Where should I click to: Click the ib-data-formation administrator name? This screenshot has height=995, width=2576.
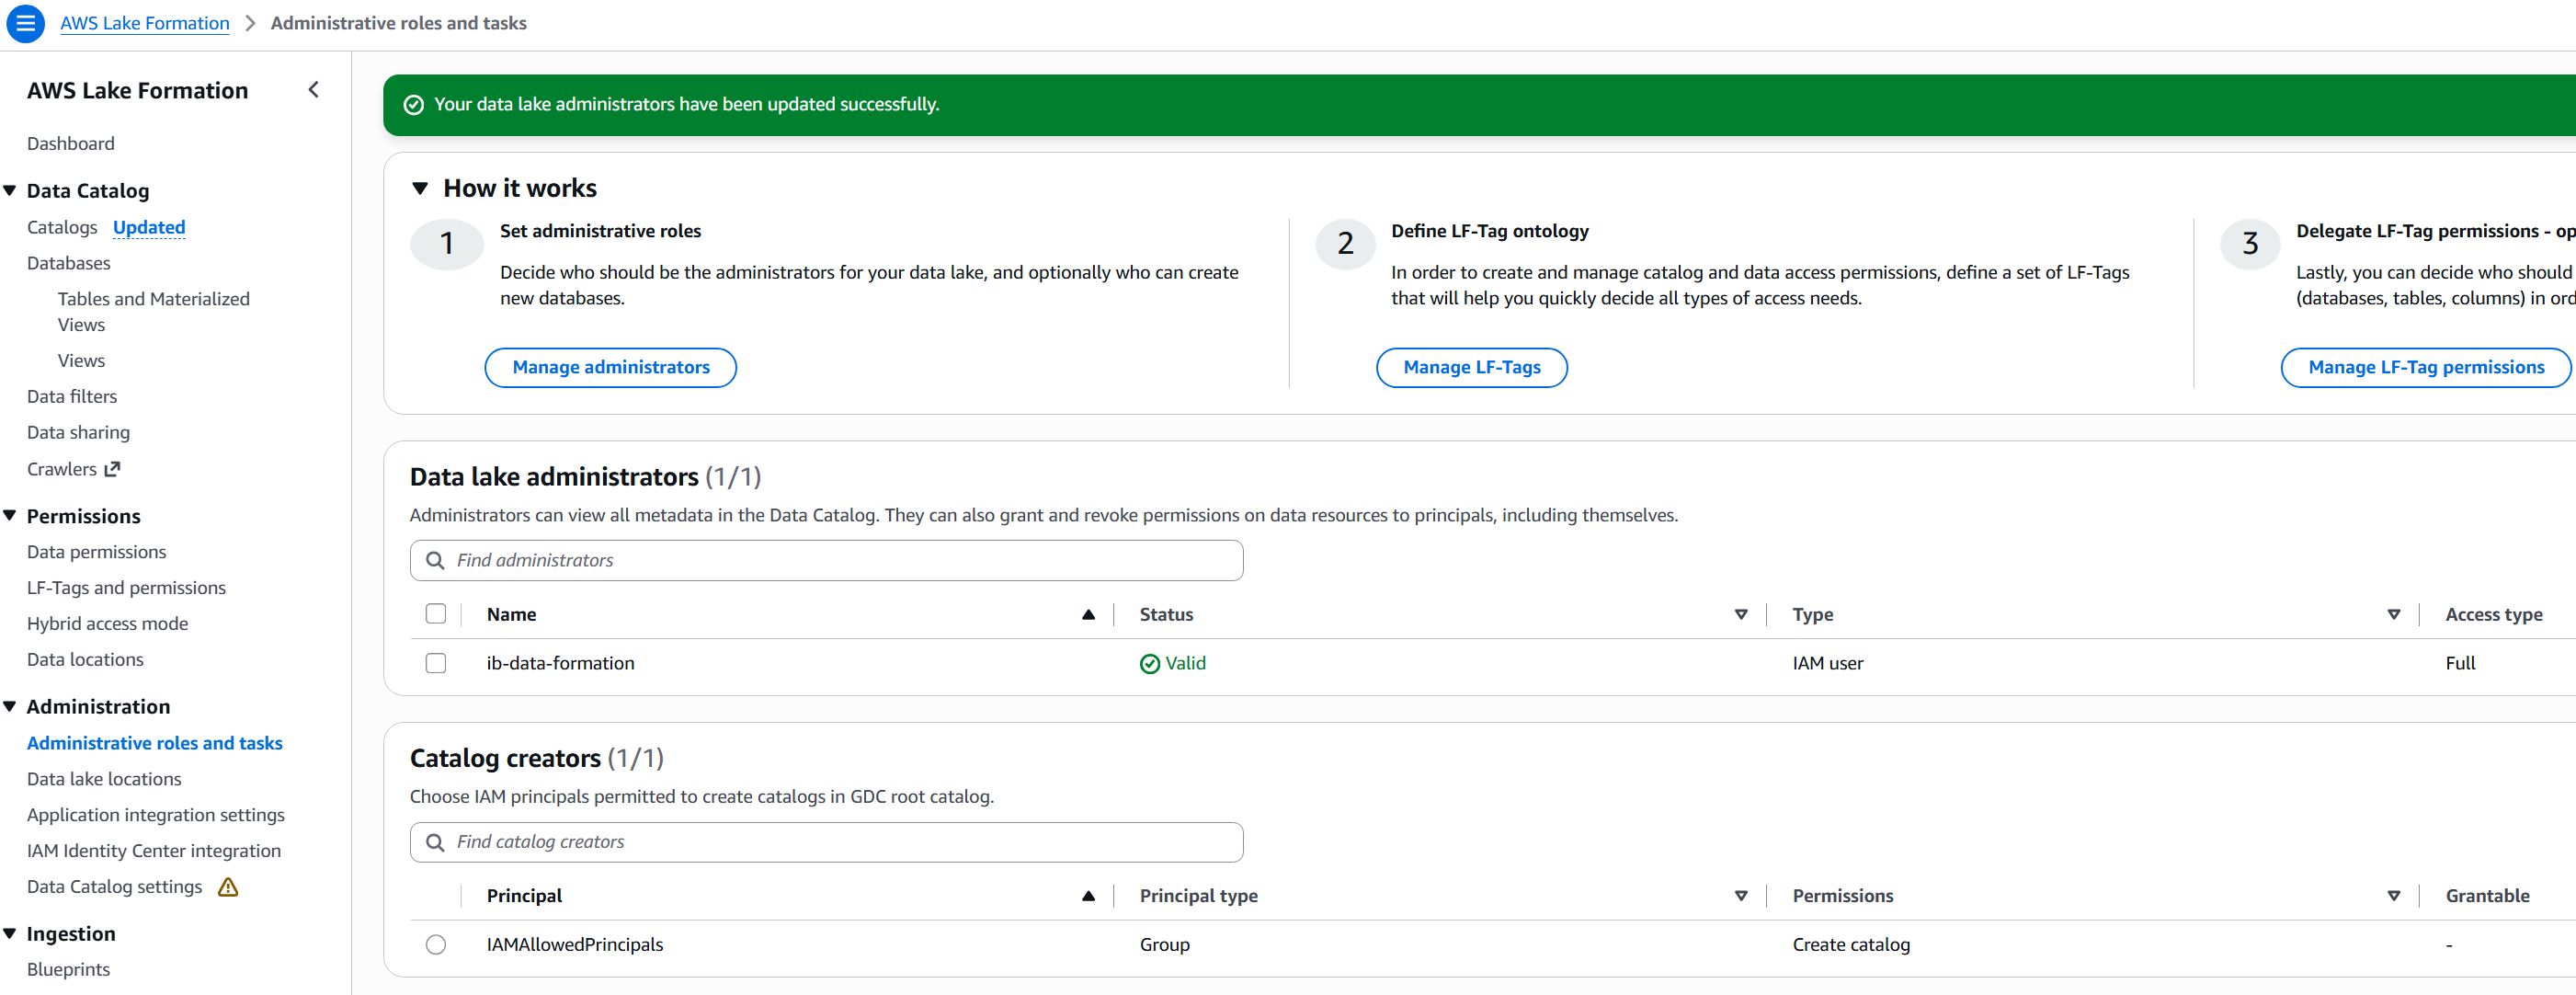coord(560,664)
